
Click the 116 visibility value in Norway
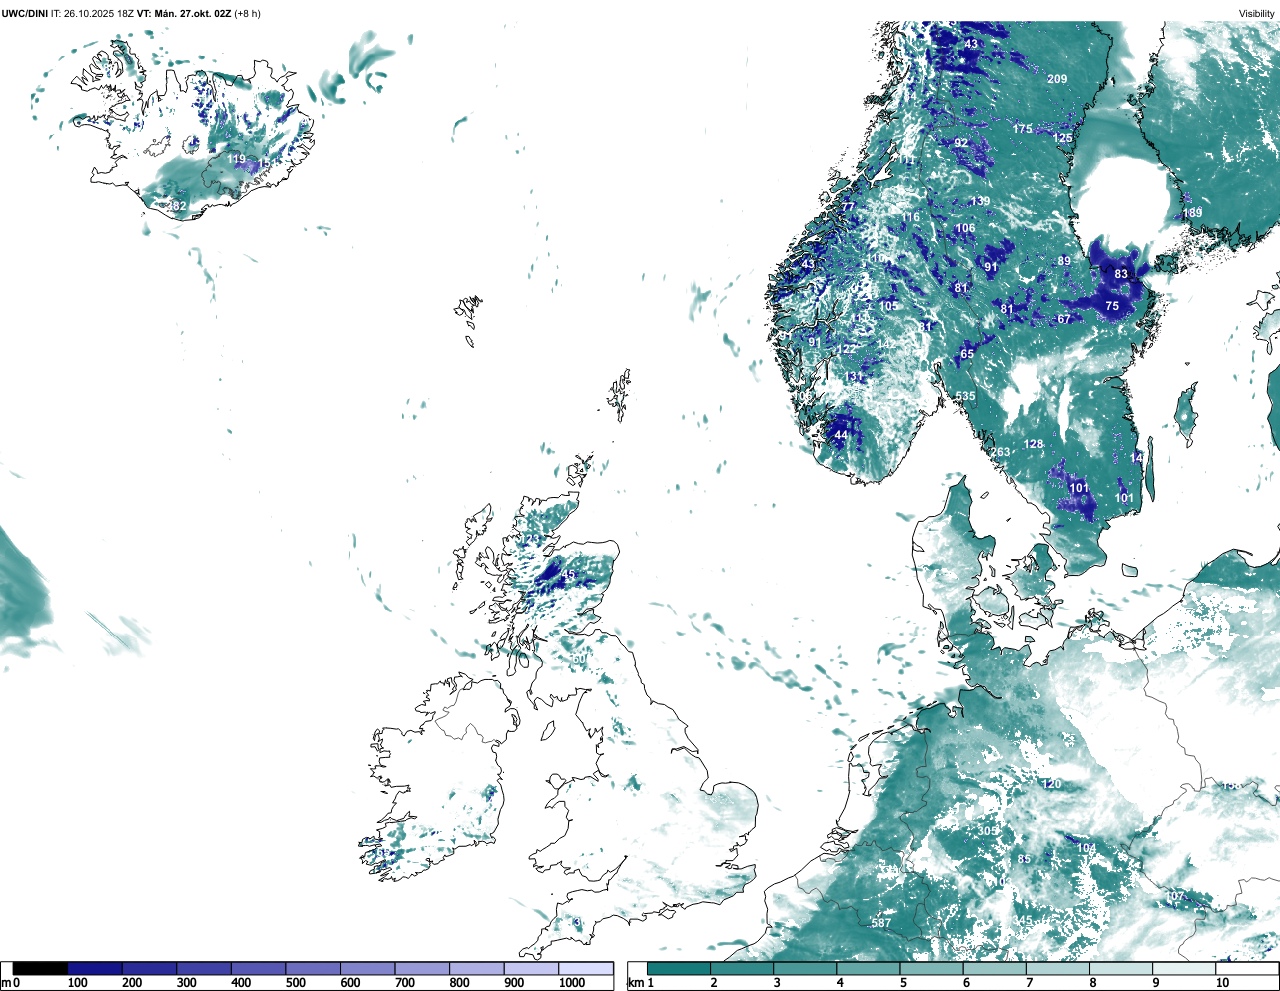(x=910, y=217)
